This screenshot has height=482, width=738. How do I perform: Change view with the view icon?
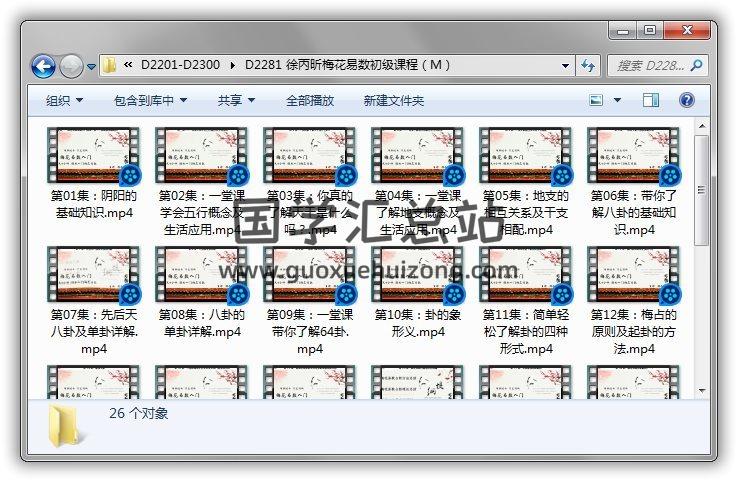tap(596, 100)
